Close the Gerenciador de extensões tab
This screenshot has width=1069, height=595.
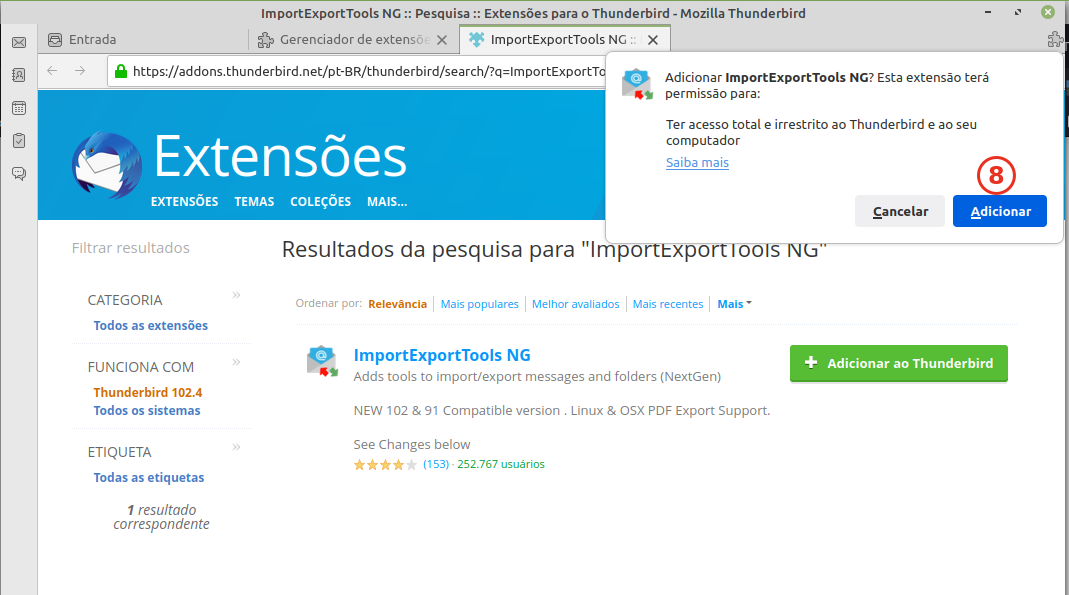442,40
